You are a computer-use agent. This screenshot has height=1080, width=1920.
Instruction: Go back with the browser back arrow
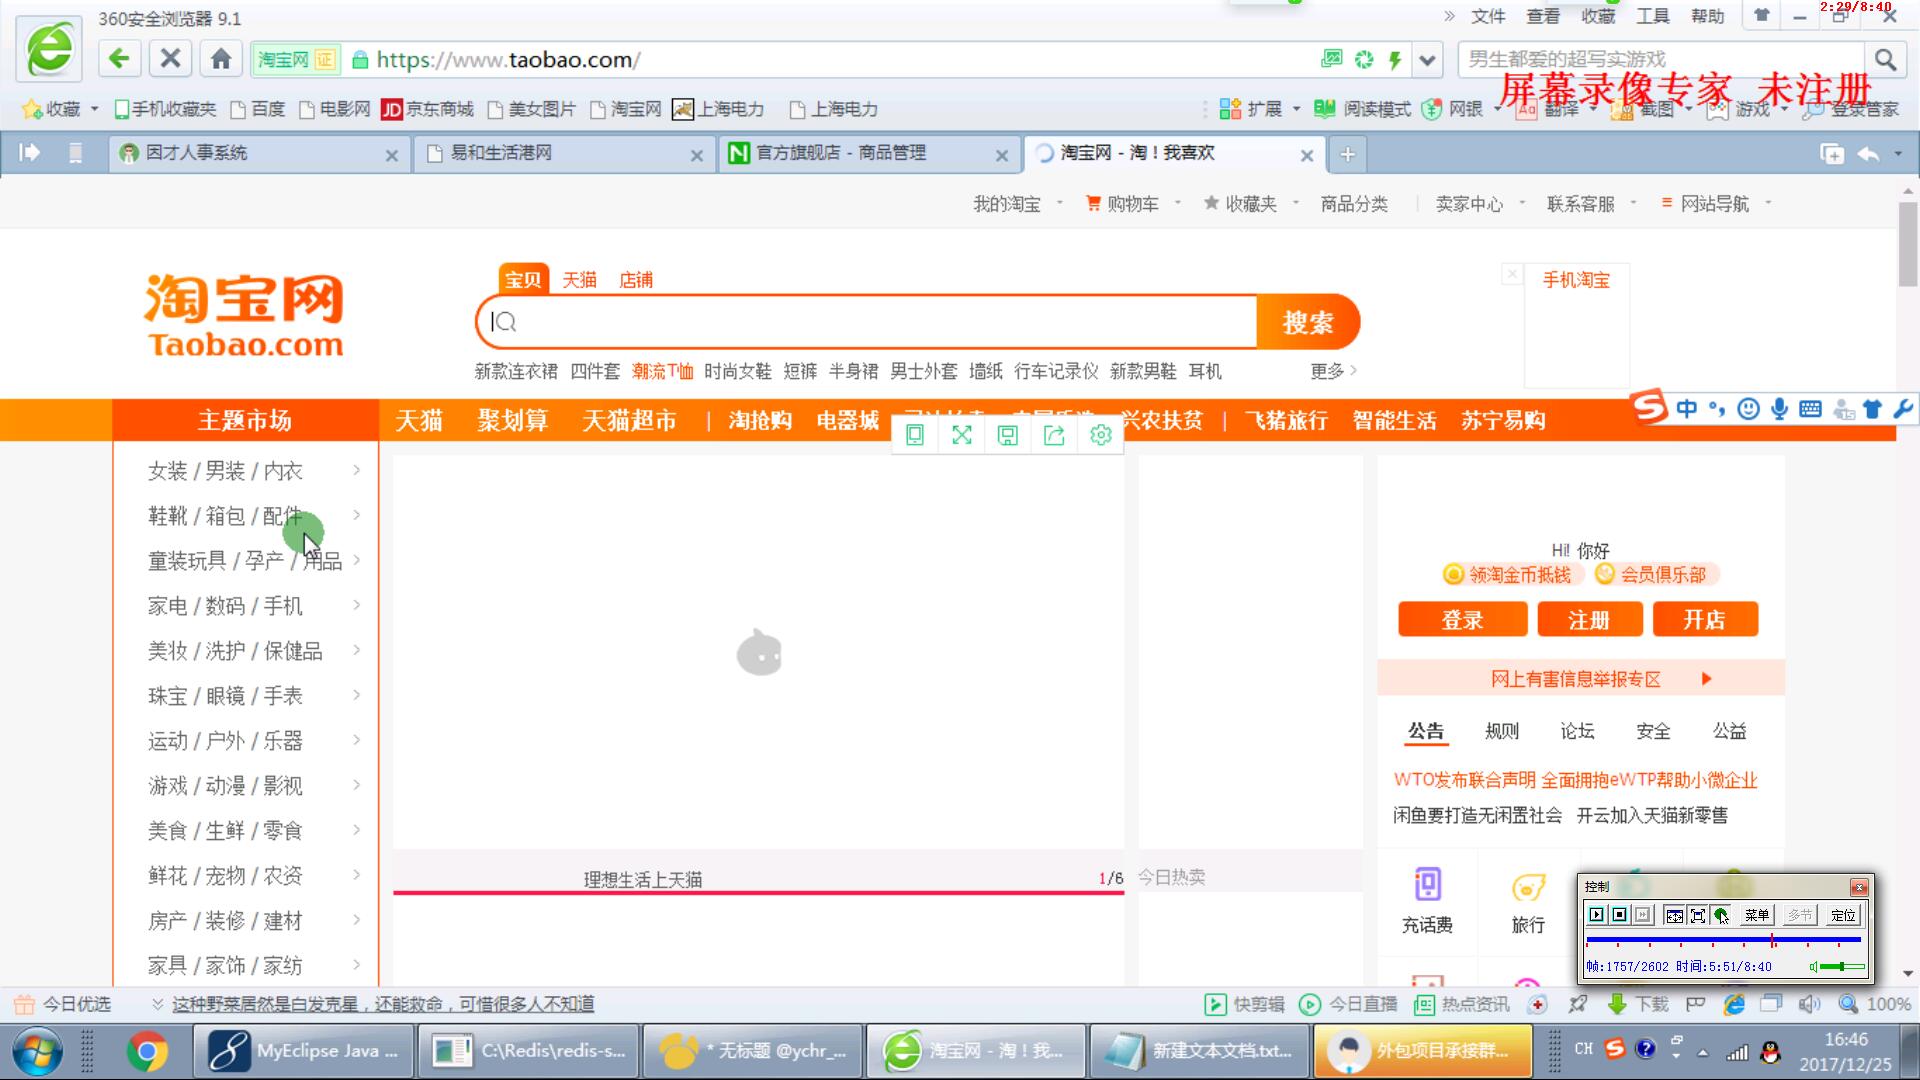[119, 59]
